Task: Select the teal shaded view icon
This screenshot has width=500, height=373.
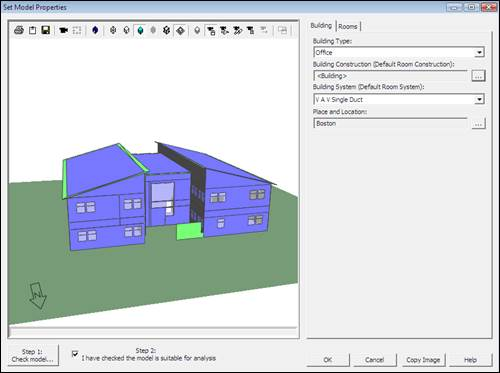Action: pos(141,31)
